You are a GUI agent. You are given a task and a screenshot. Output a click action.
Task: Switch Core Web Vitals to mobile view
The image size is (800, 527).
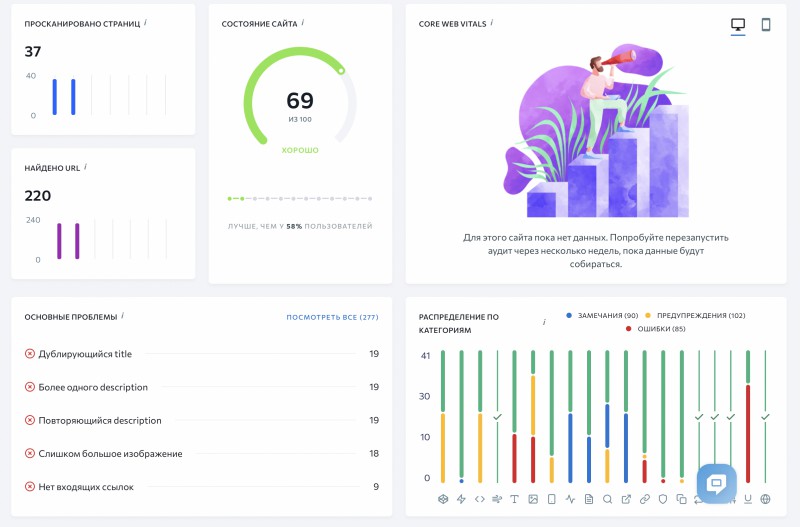766,24
